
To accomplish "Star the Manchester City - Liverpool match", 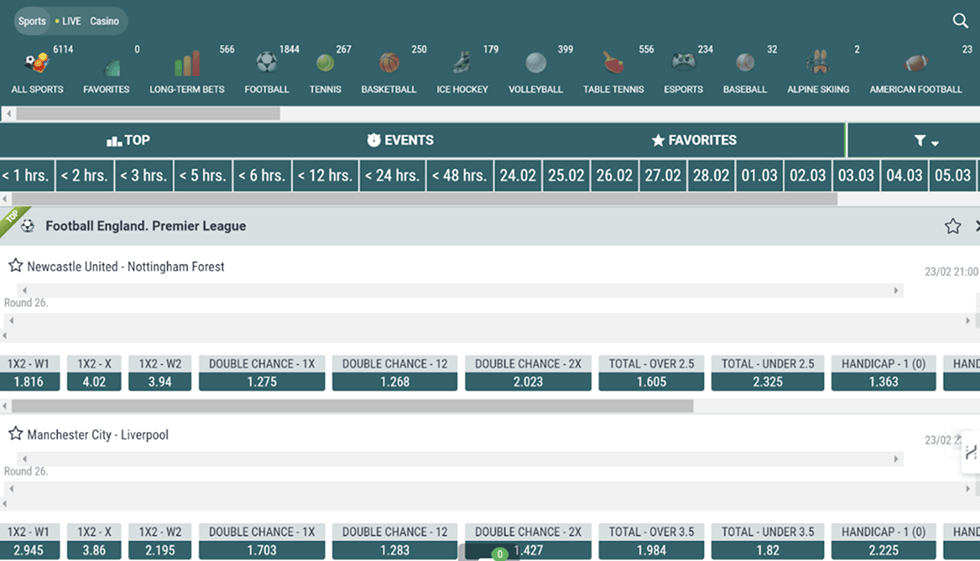I will pos(16,434).
